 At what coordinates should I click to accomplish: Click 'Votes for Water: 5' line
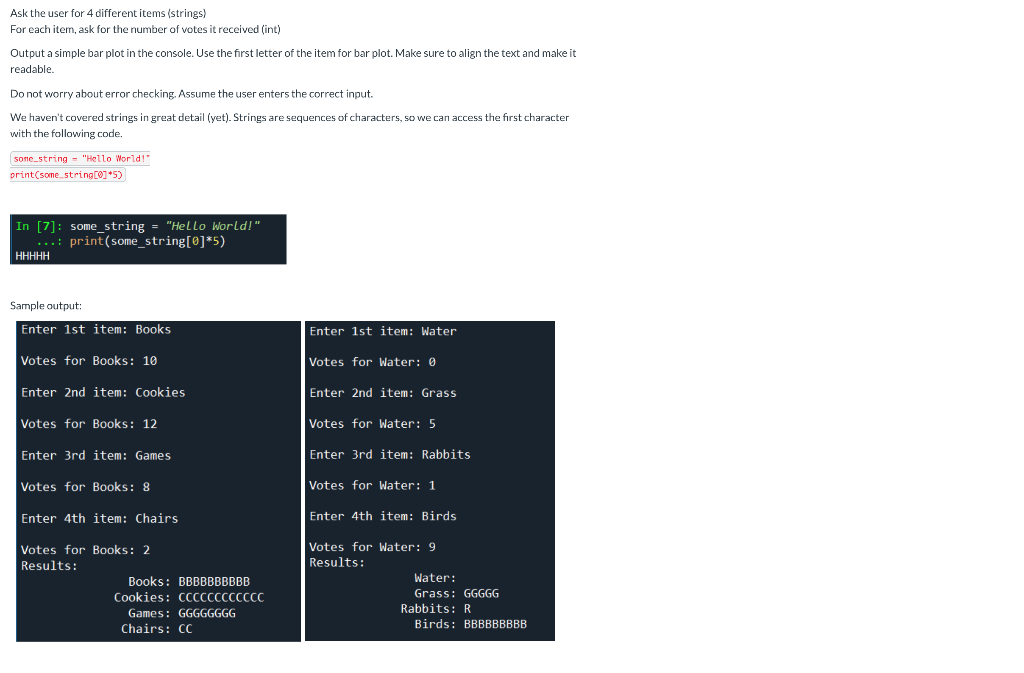pyautogui.click(x=372, y=424)
